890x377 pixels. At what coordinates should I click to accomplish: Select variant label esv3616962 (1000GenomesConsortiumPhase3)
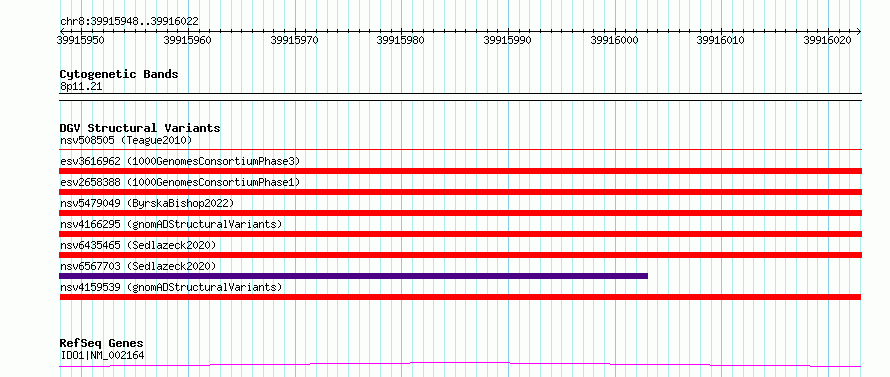(179, 161)
